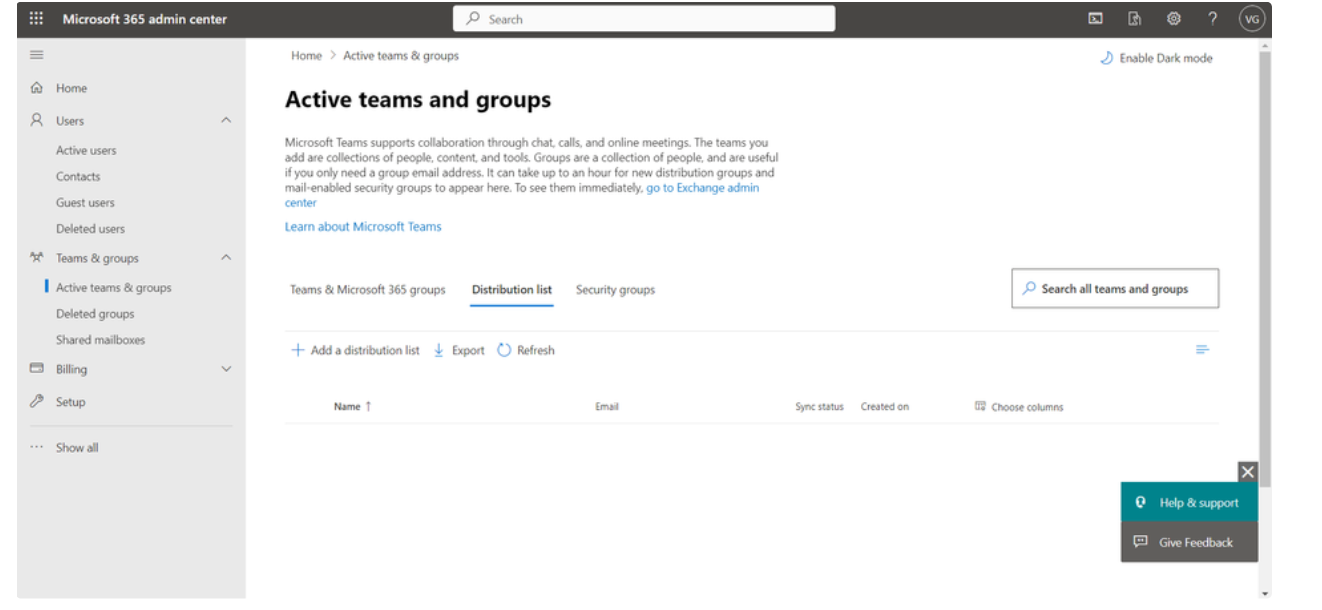Collapse the navigation hamburger menu

coord(37,55)
